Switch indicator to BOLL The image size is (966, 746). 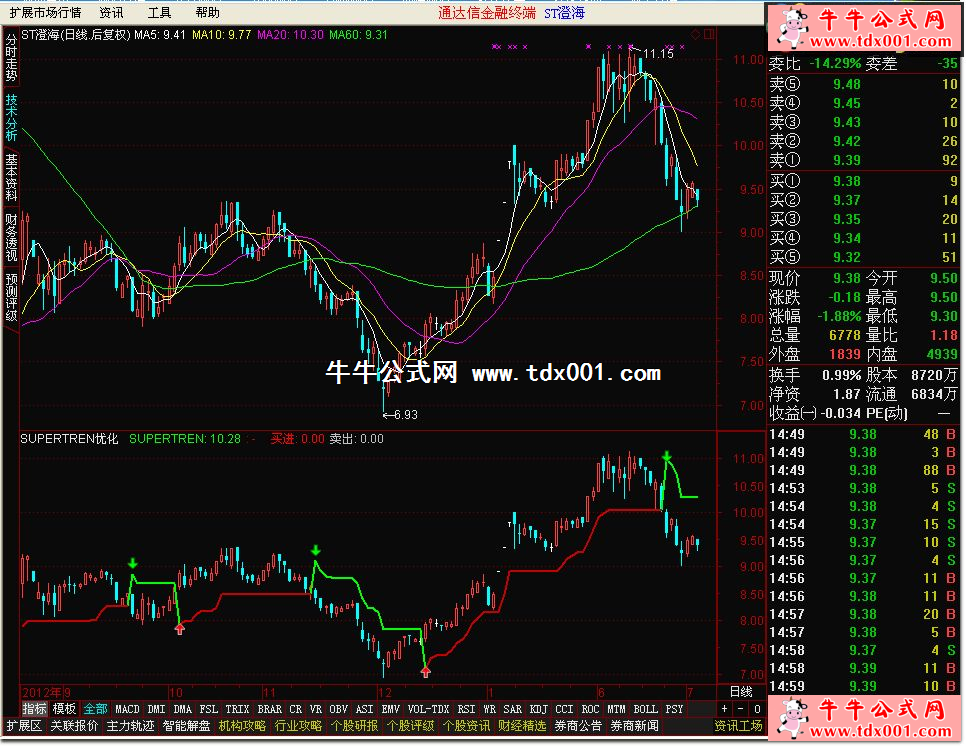click(645, 709)
